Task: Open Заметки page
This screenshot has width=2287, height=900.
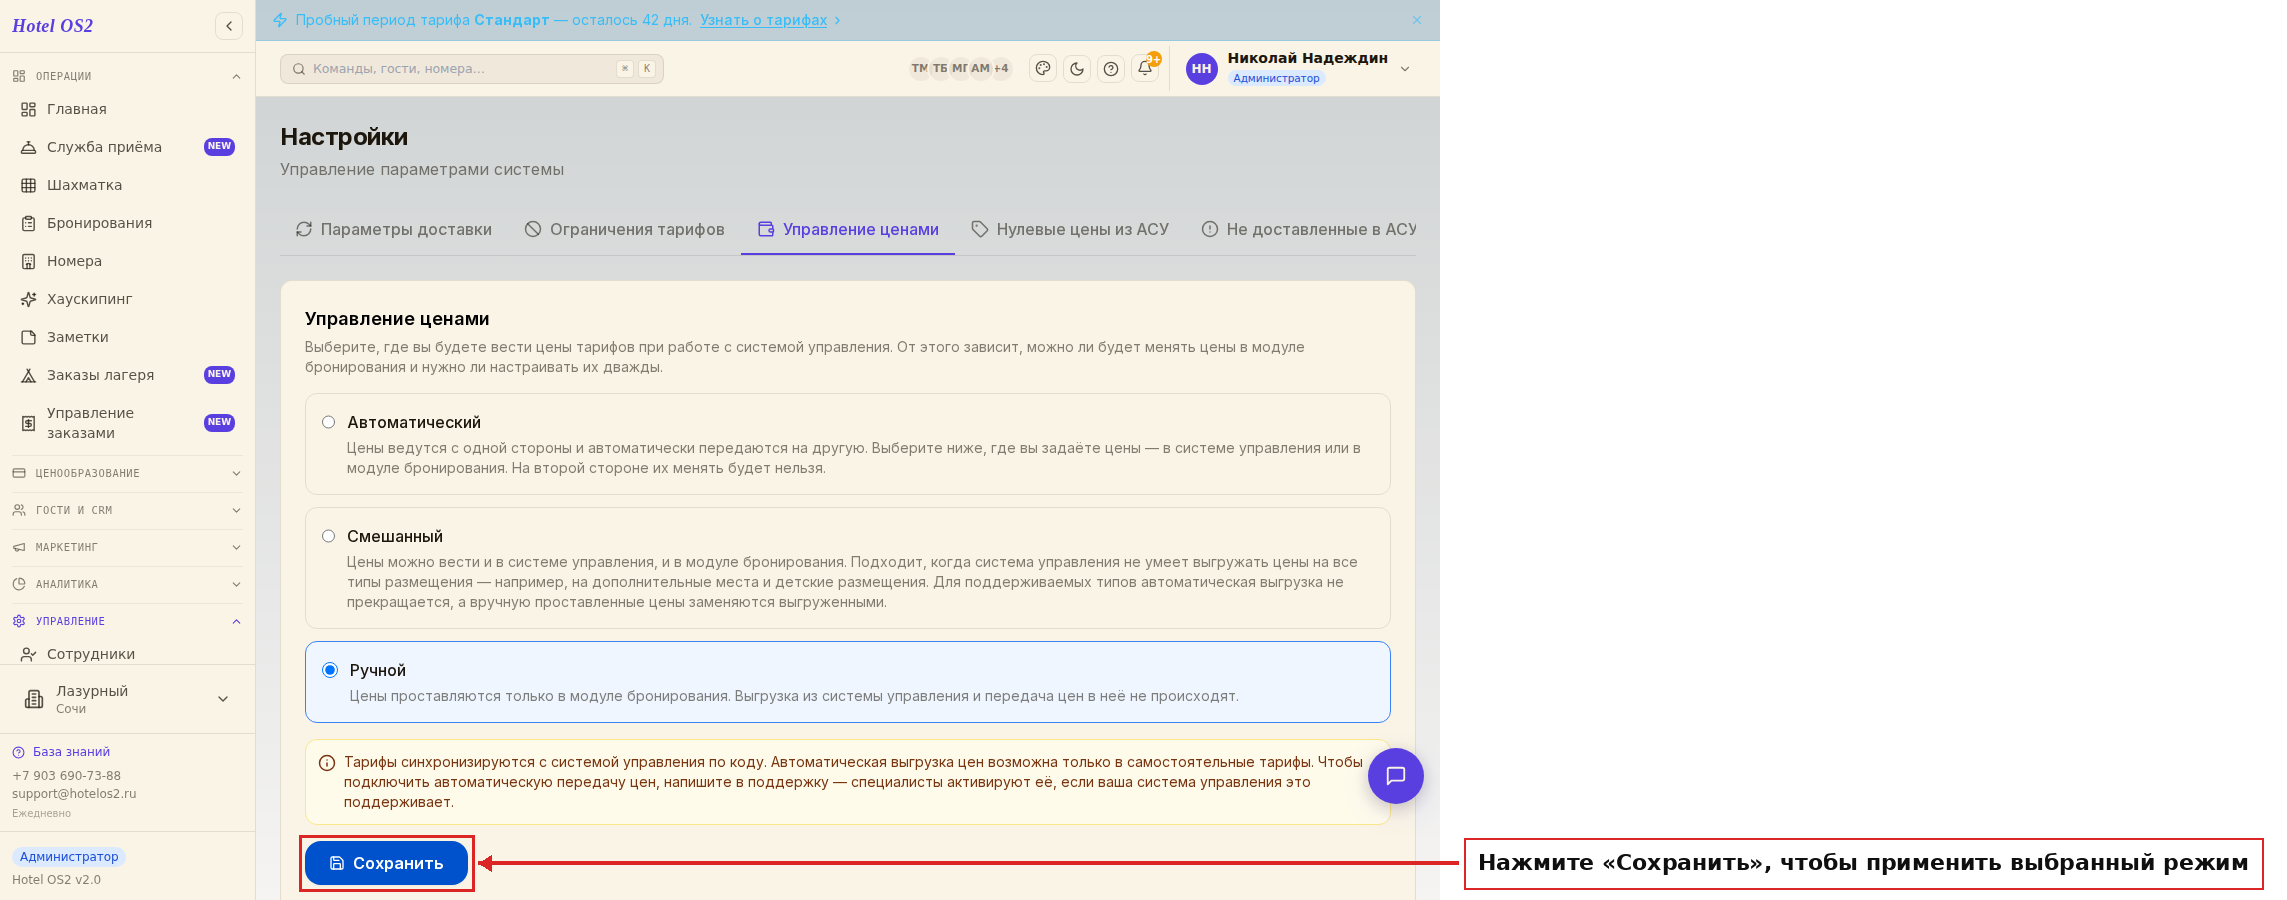Action: click(127, 337)
